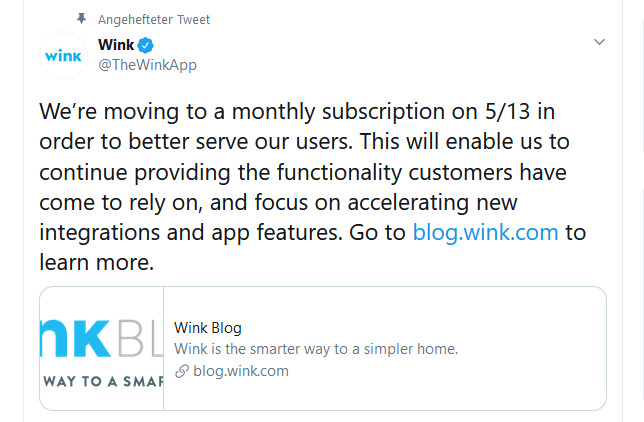Click the card description about a simpler home

point(316,349)
